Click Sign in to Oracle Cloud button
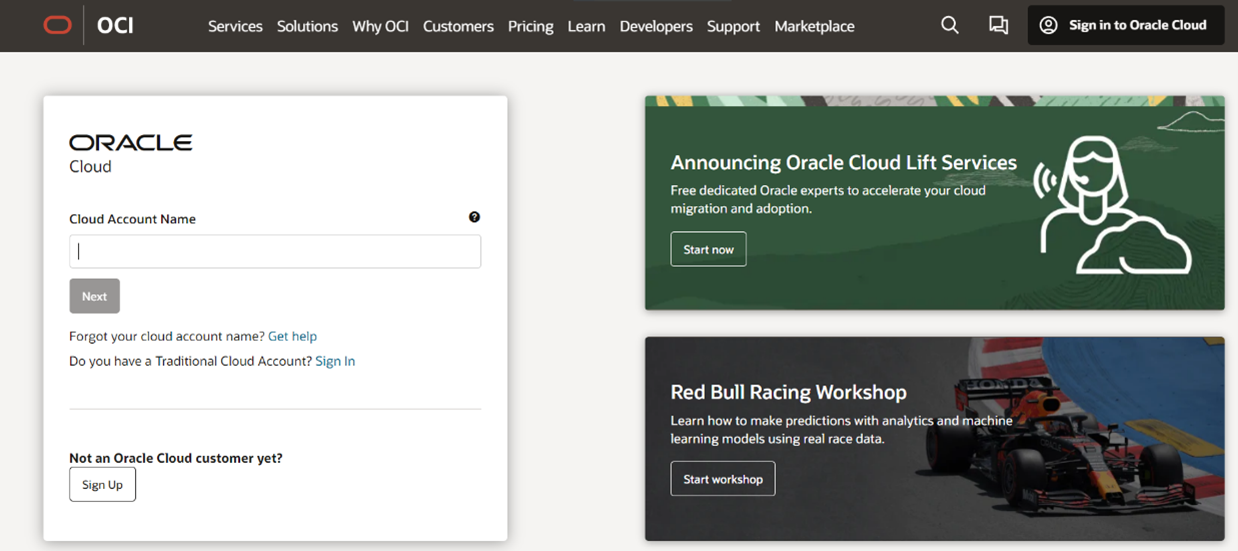 coord(1126,25)
